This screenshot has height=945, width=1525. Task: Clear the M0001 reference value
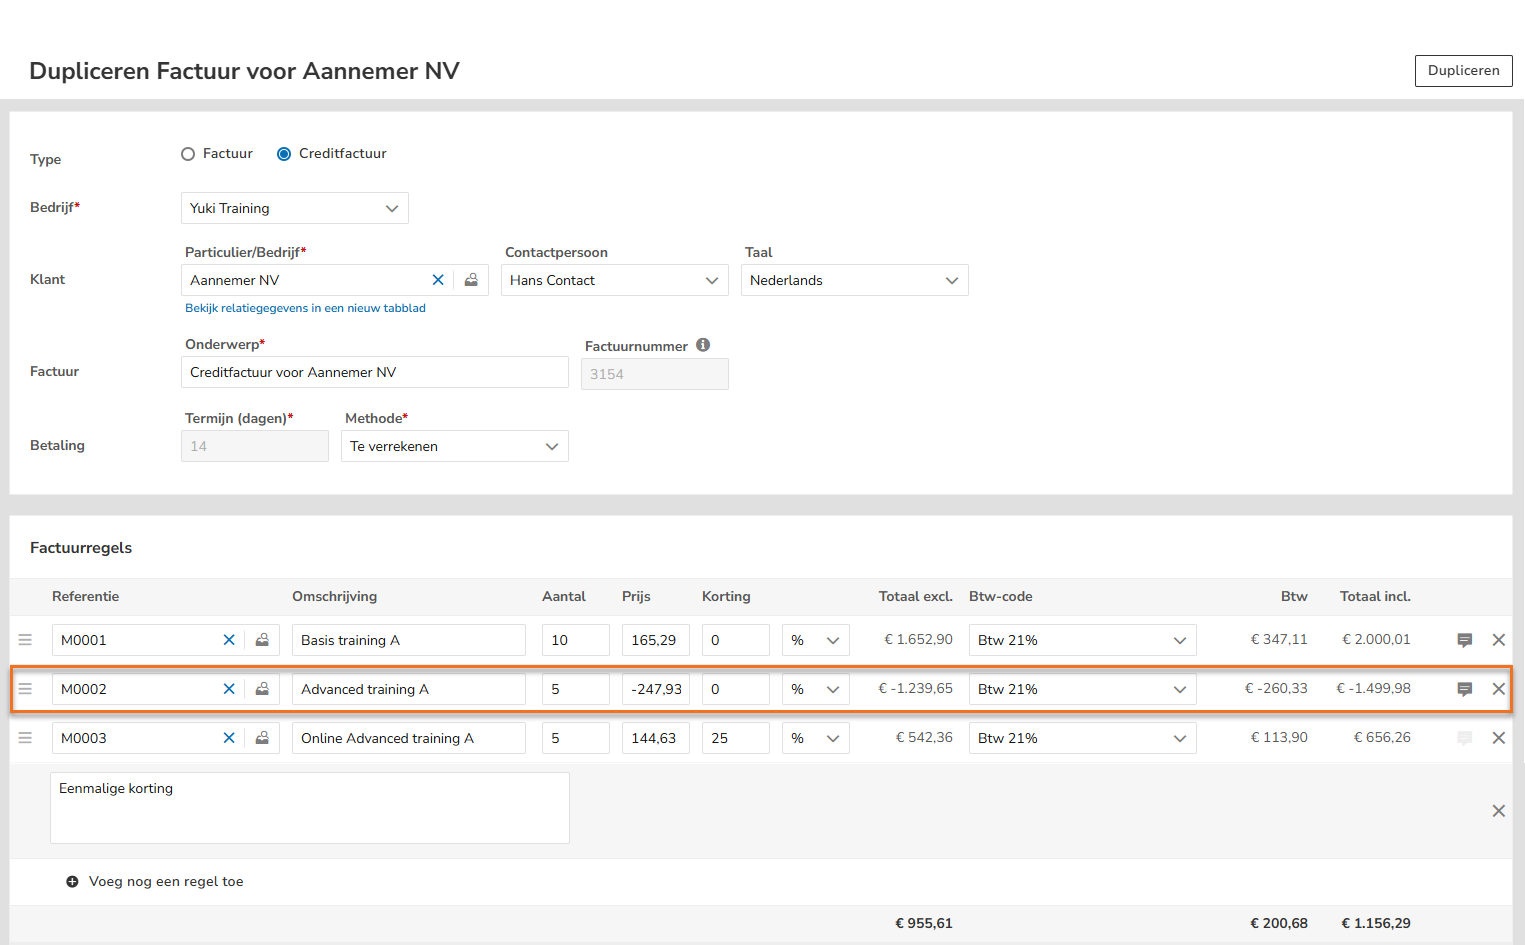[229, 640]
